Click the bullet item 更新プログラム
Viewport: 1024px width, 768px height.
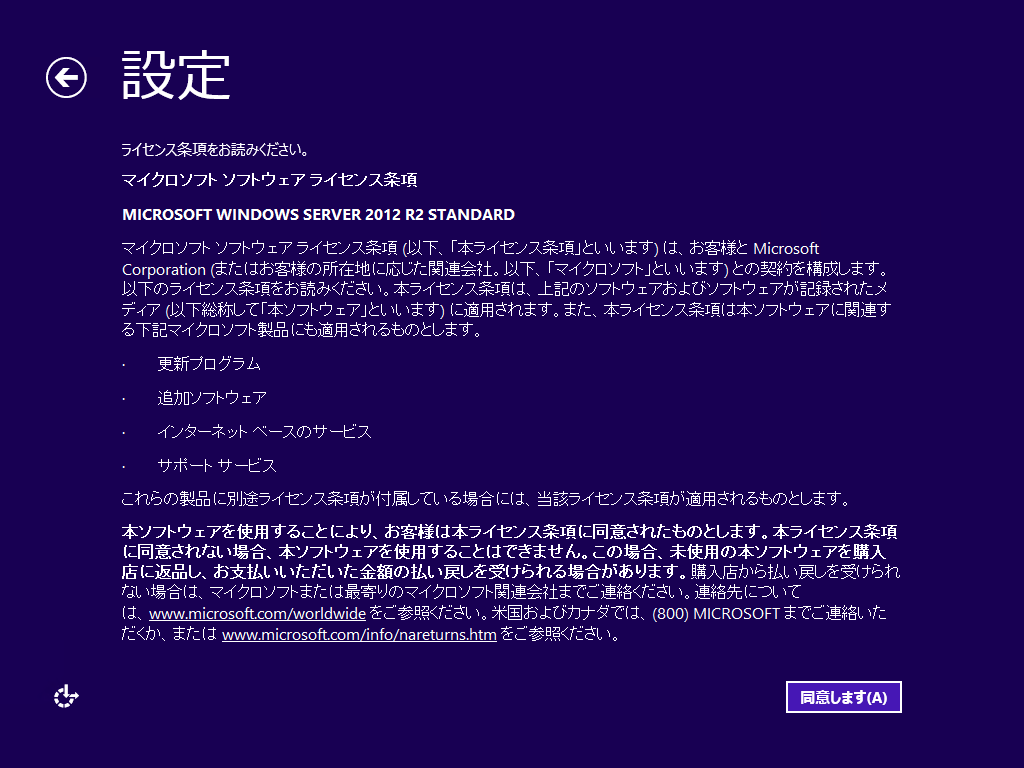209,364
